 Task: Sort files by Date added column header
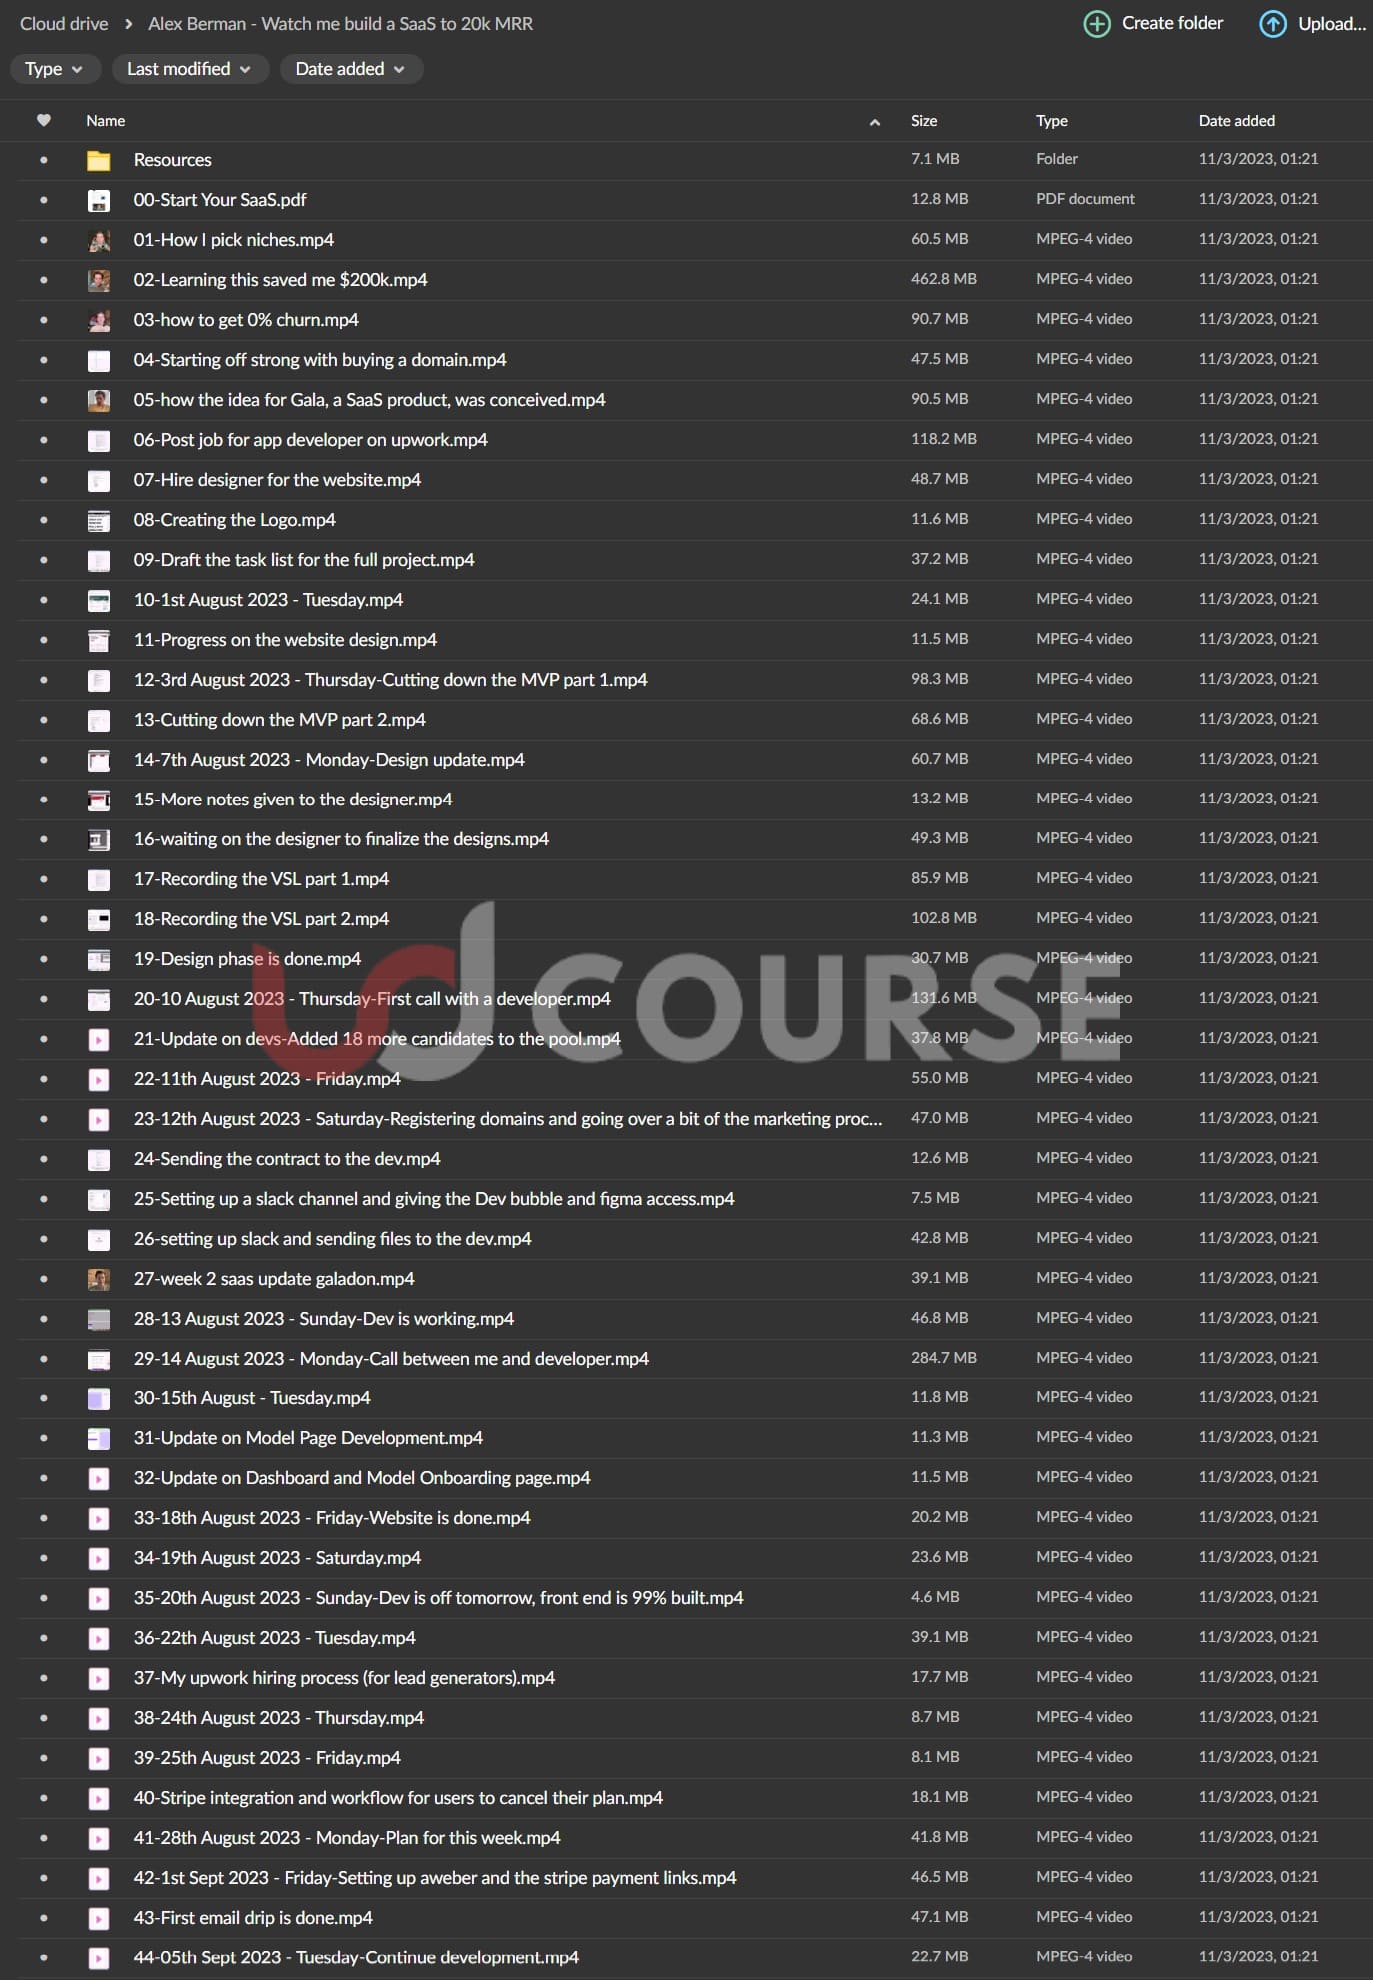pyautogui.click(x=1236, y=121)
